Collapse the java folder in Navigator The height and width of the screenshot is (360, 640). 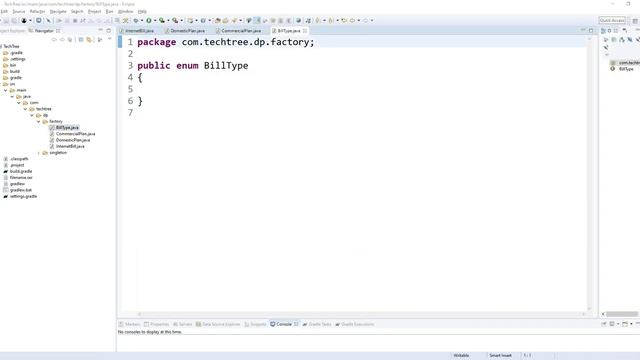(x=12, y=96)
